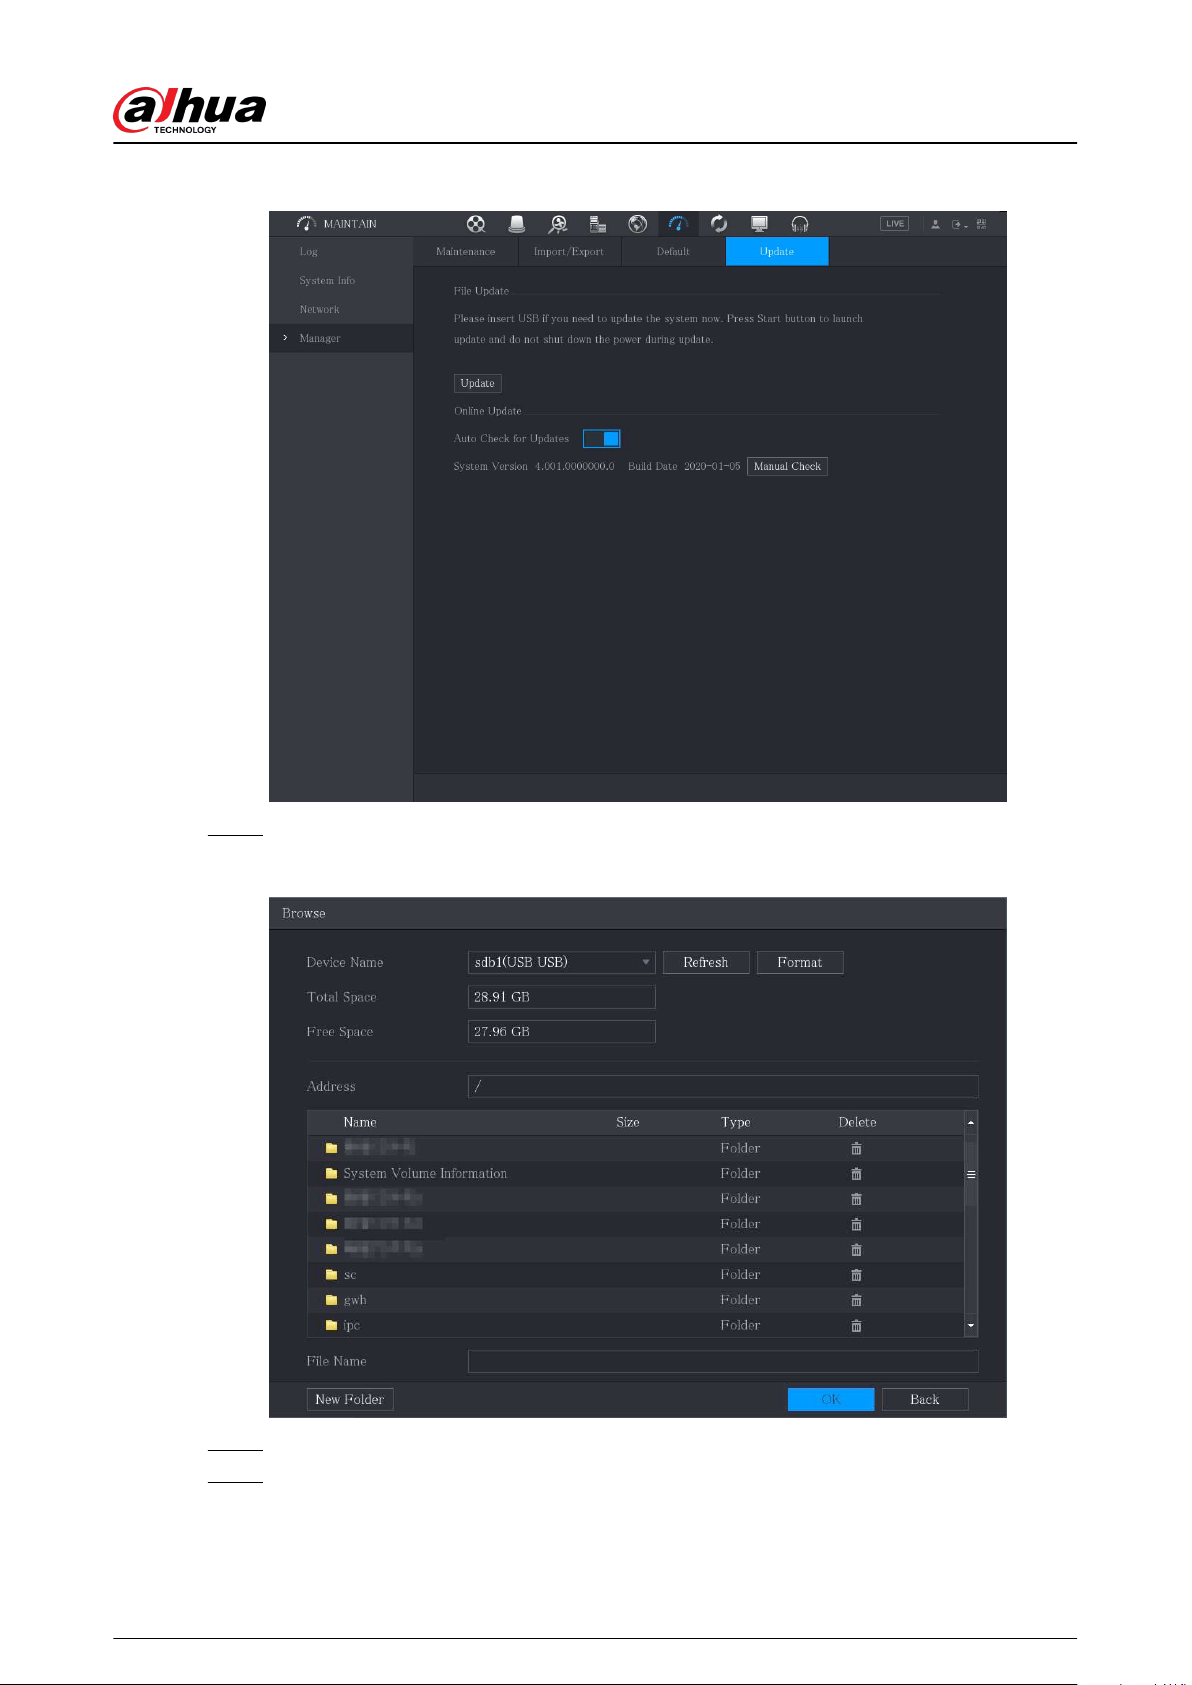
Task: Select the 'gwh' folder name
Action: click(x=355, y=1300)
